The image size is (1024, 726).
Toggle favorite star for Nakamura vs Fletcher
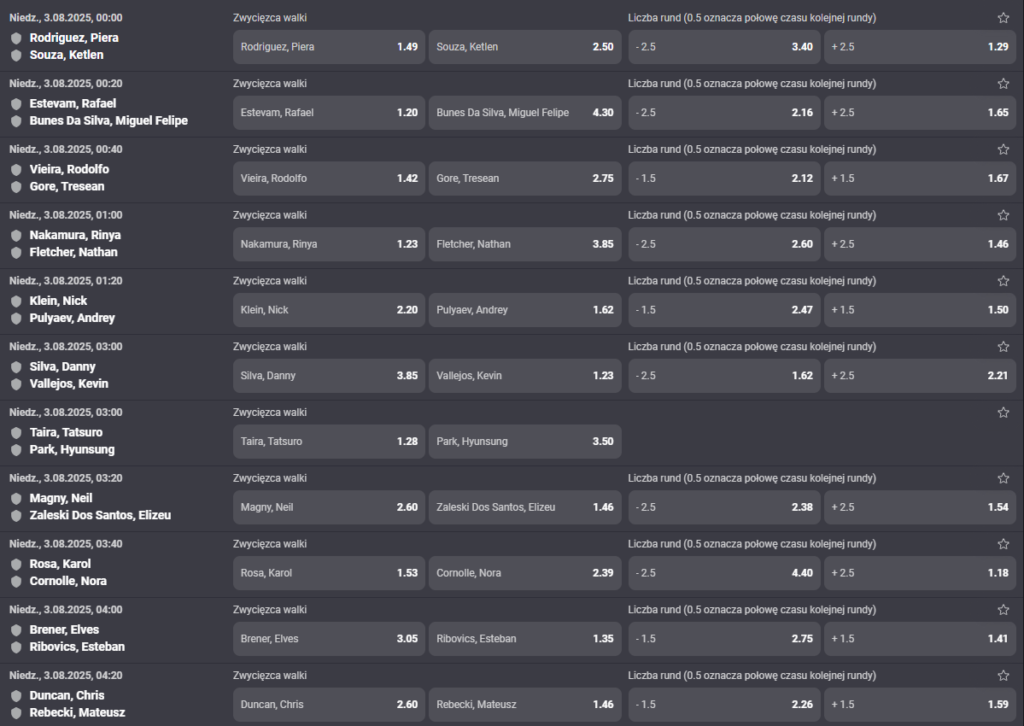tap(1003, 215)
